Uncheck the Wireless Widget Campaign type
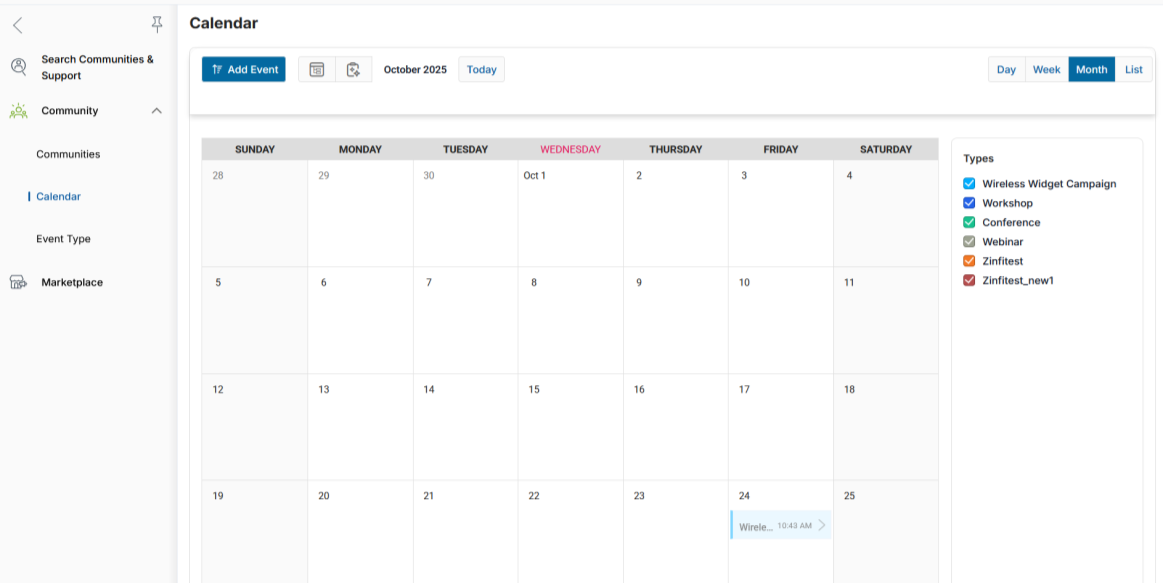Screen dimensions: 1163x583 [969, 183]
